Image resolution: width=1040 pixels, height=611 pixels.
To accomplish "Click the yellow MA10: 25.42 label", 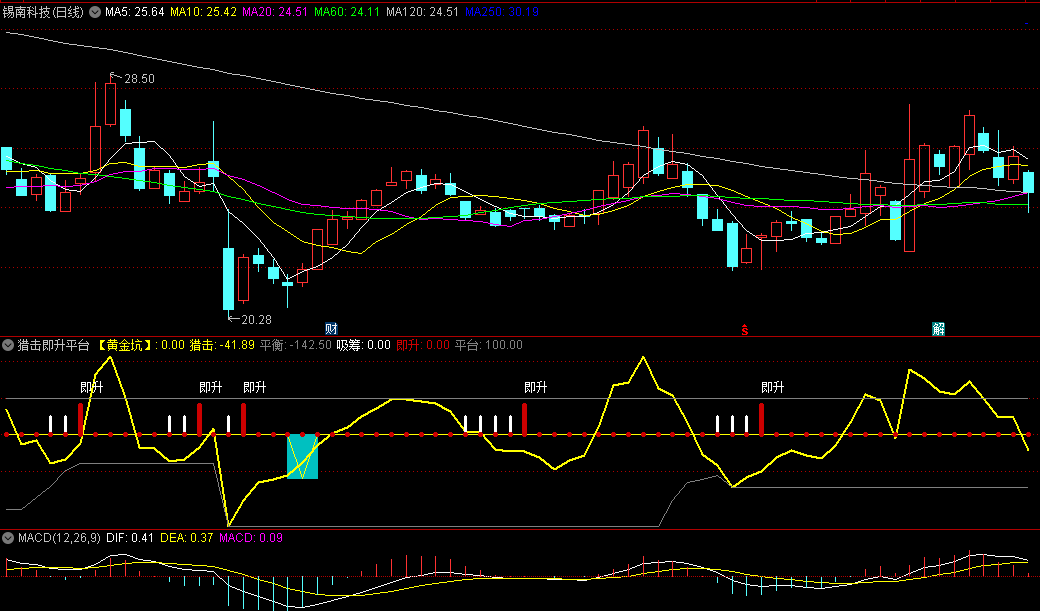I will (x=203, y=12).
